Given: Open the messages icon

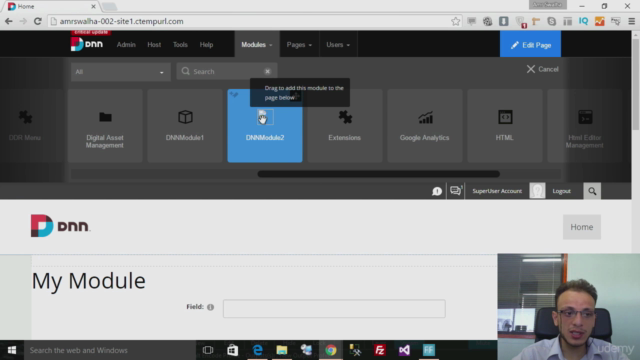Looking at the screenshot, I should coord(456,191).
